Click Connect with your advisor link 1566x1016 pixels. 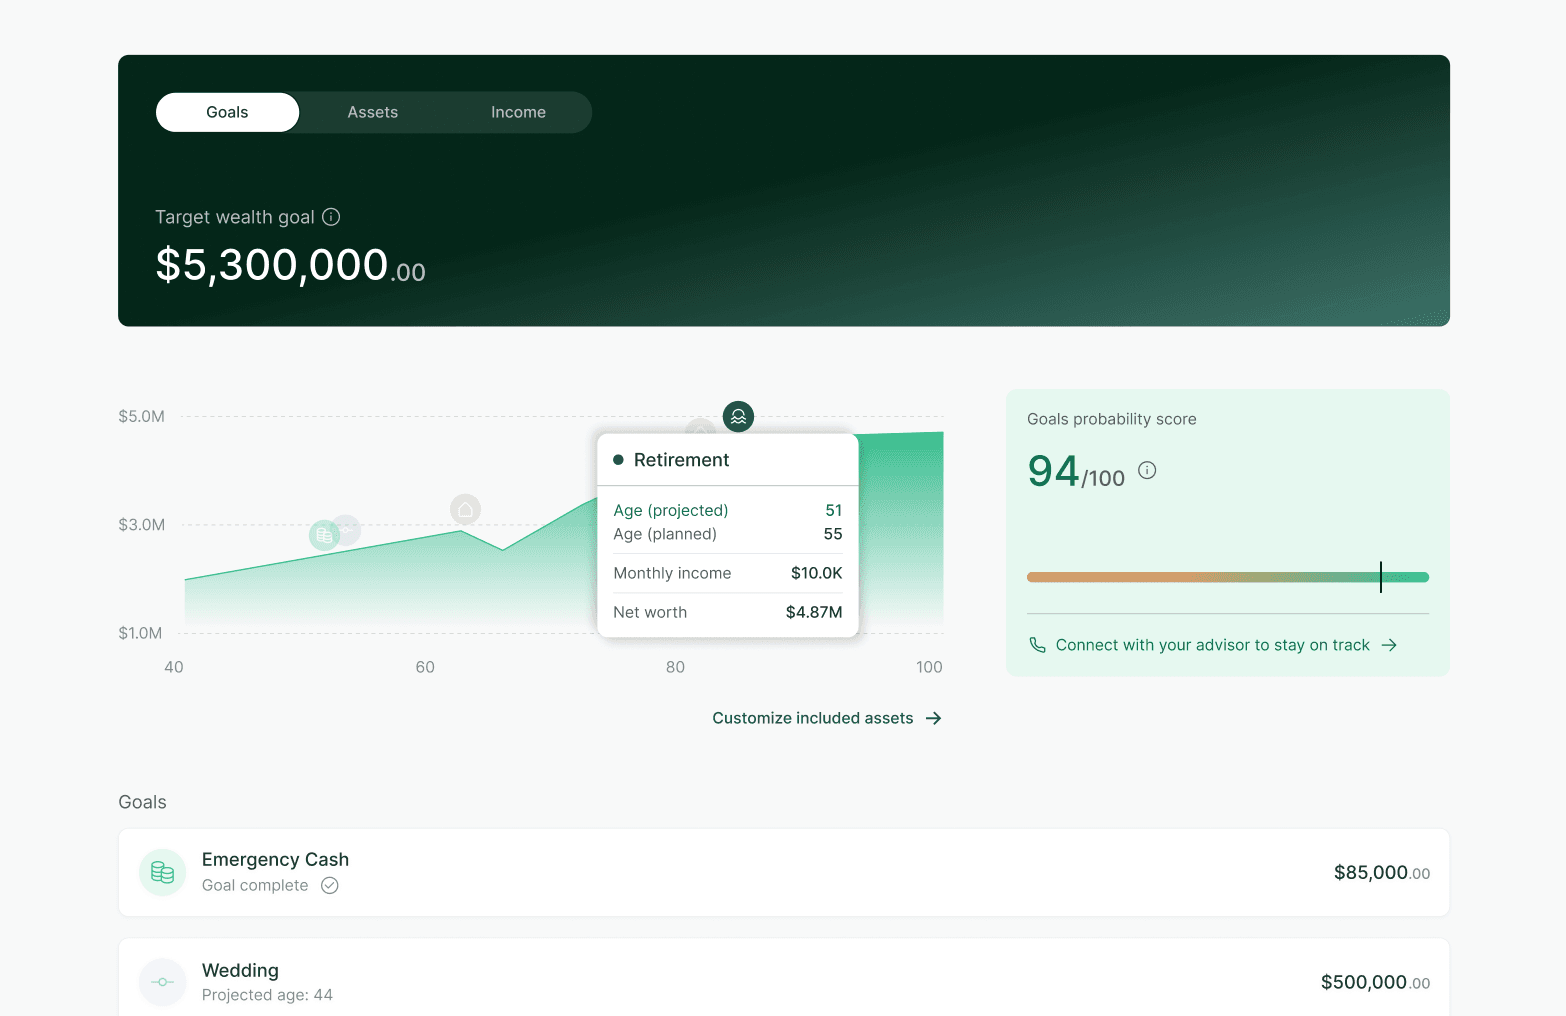coord(1212,645)
